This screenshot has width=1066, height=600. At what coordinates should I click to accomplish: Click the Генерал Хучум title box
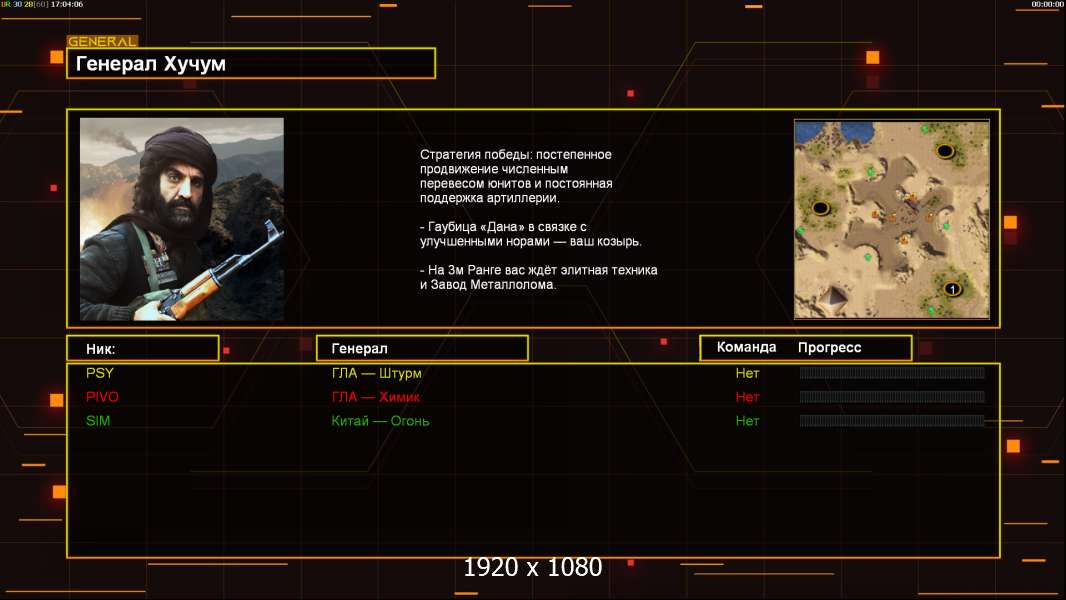(251, 63)
